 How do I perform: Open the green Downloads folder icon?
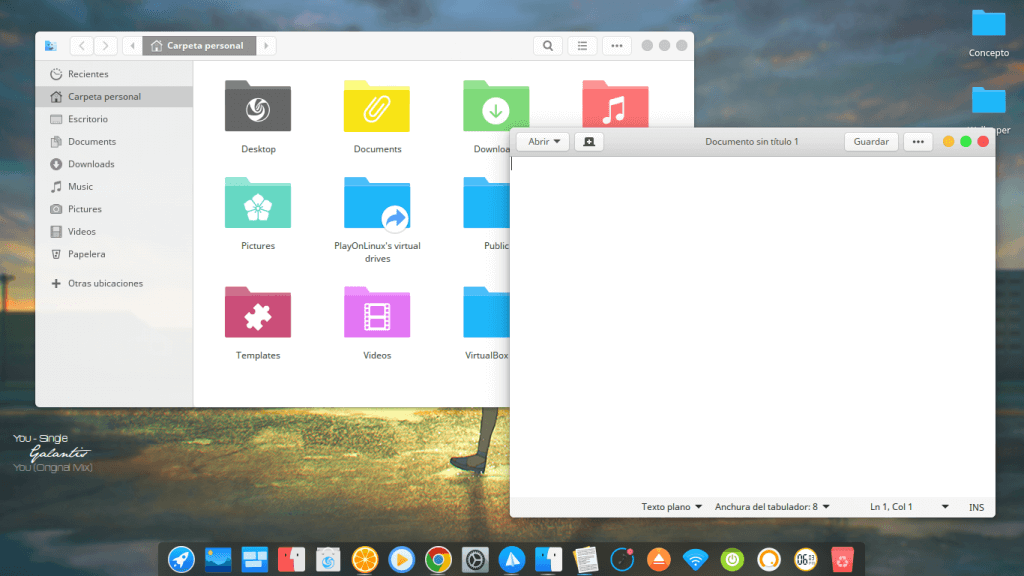point(496,105)
